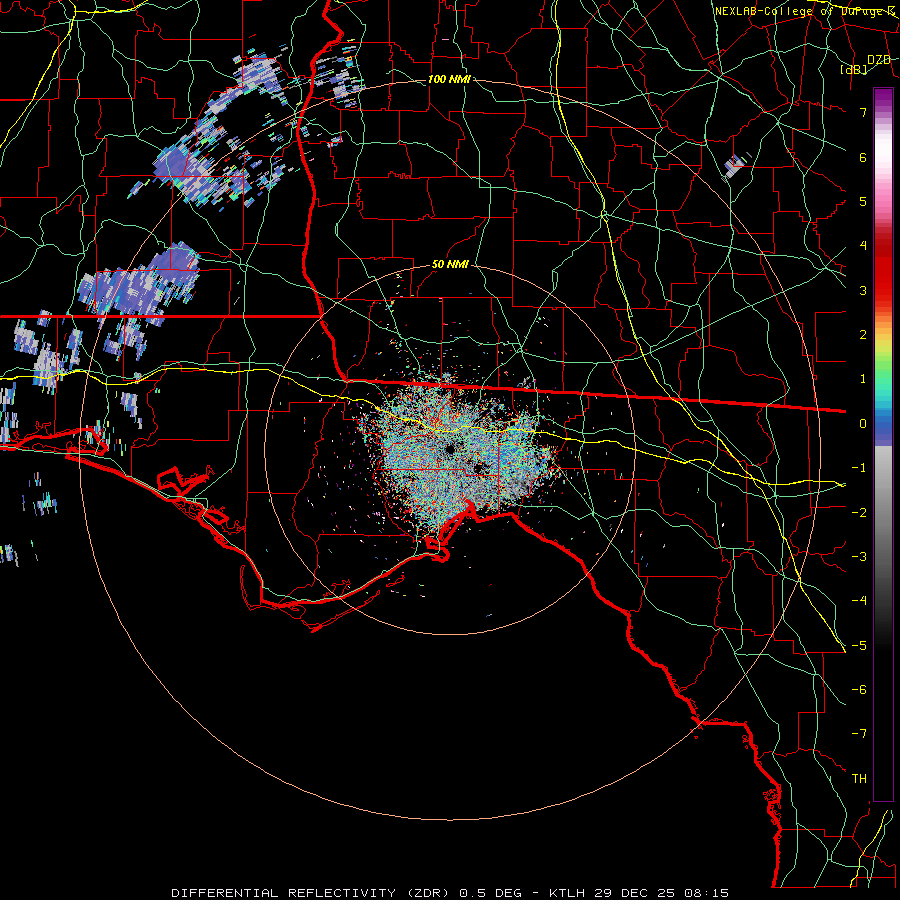Click the 4 value on color scale
This screenshot has height=900, width=900.
[863, 246]
